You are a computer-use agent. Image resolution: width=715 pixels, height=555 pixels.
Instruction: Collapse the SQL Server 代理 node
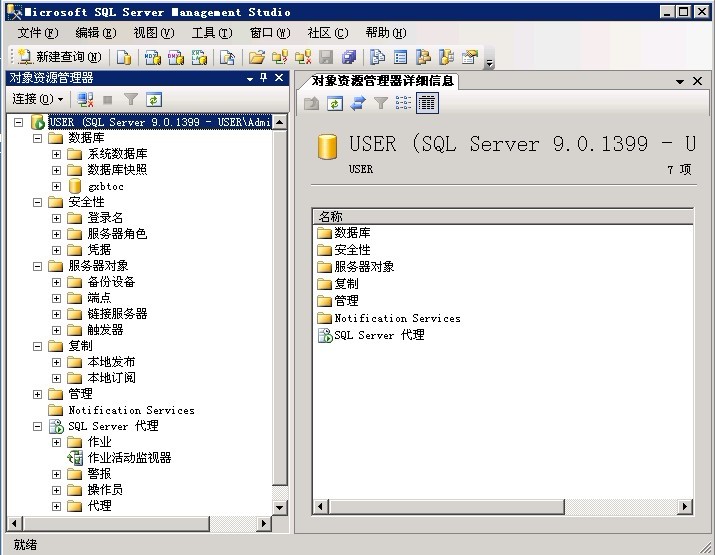pos(37,426)
